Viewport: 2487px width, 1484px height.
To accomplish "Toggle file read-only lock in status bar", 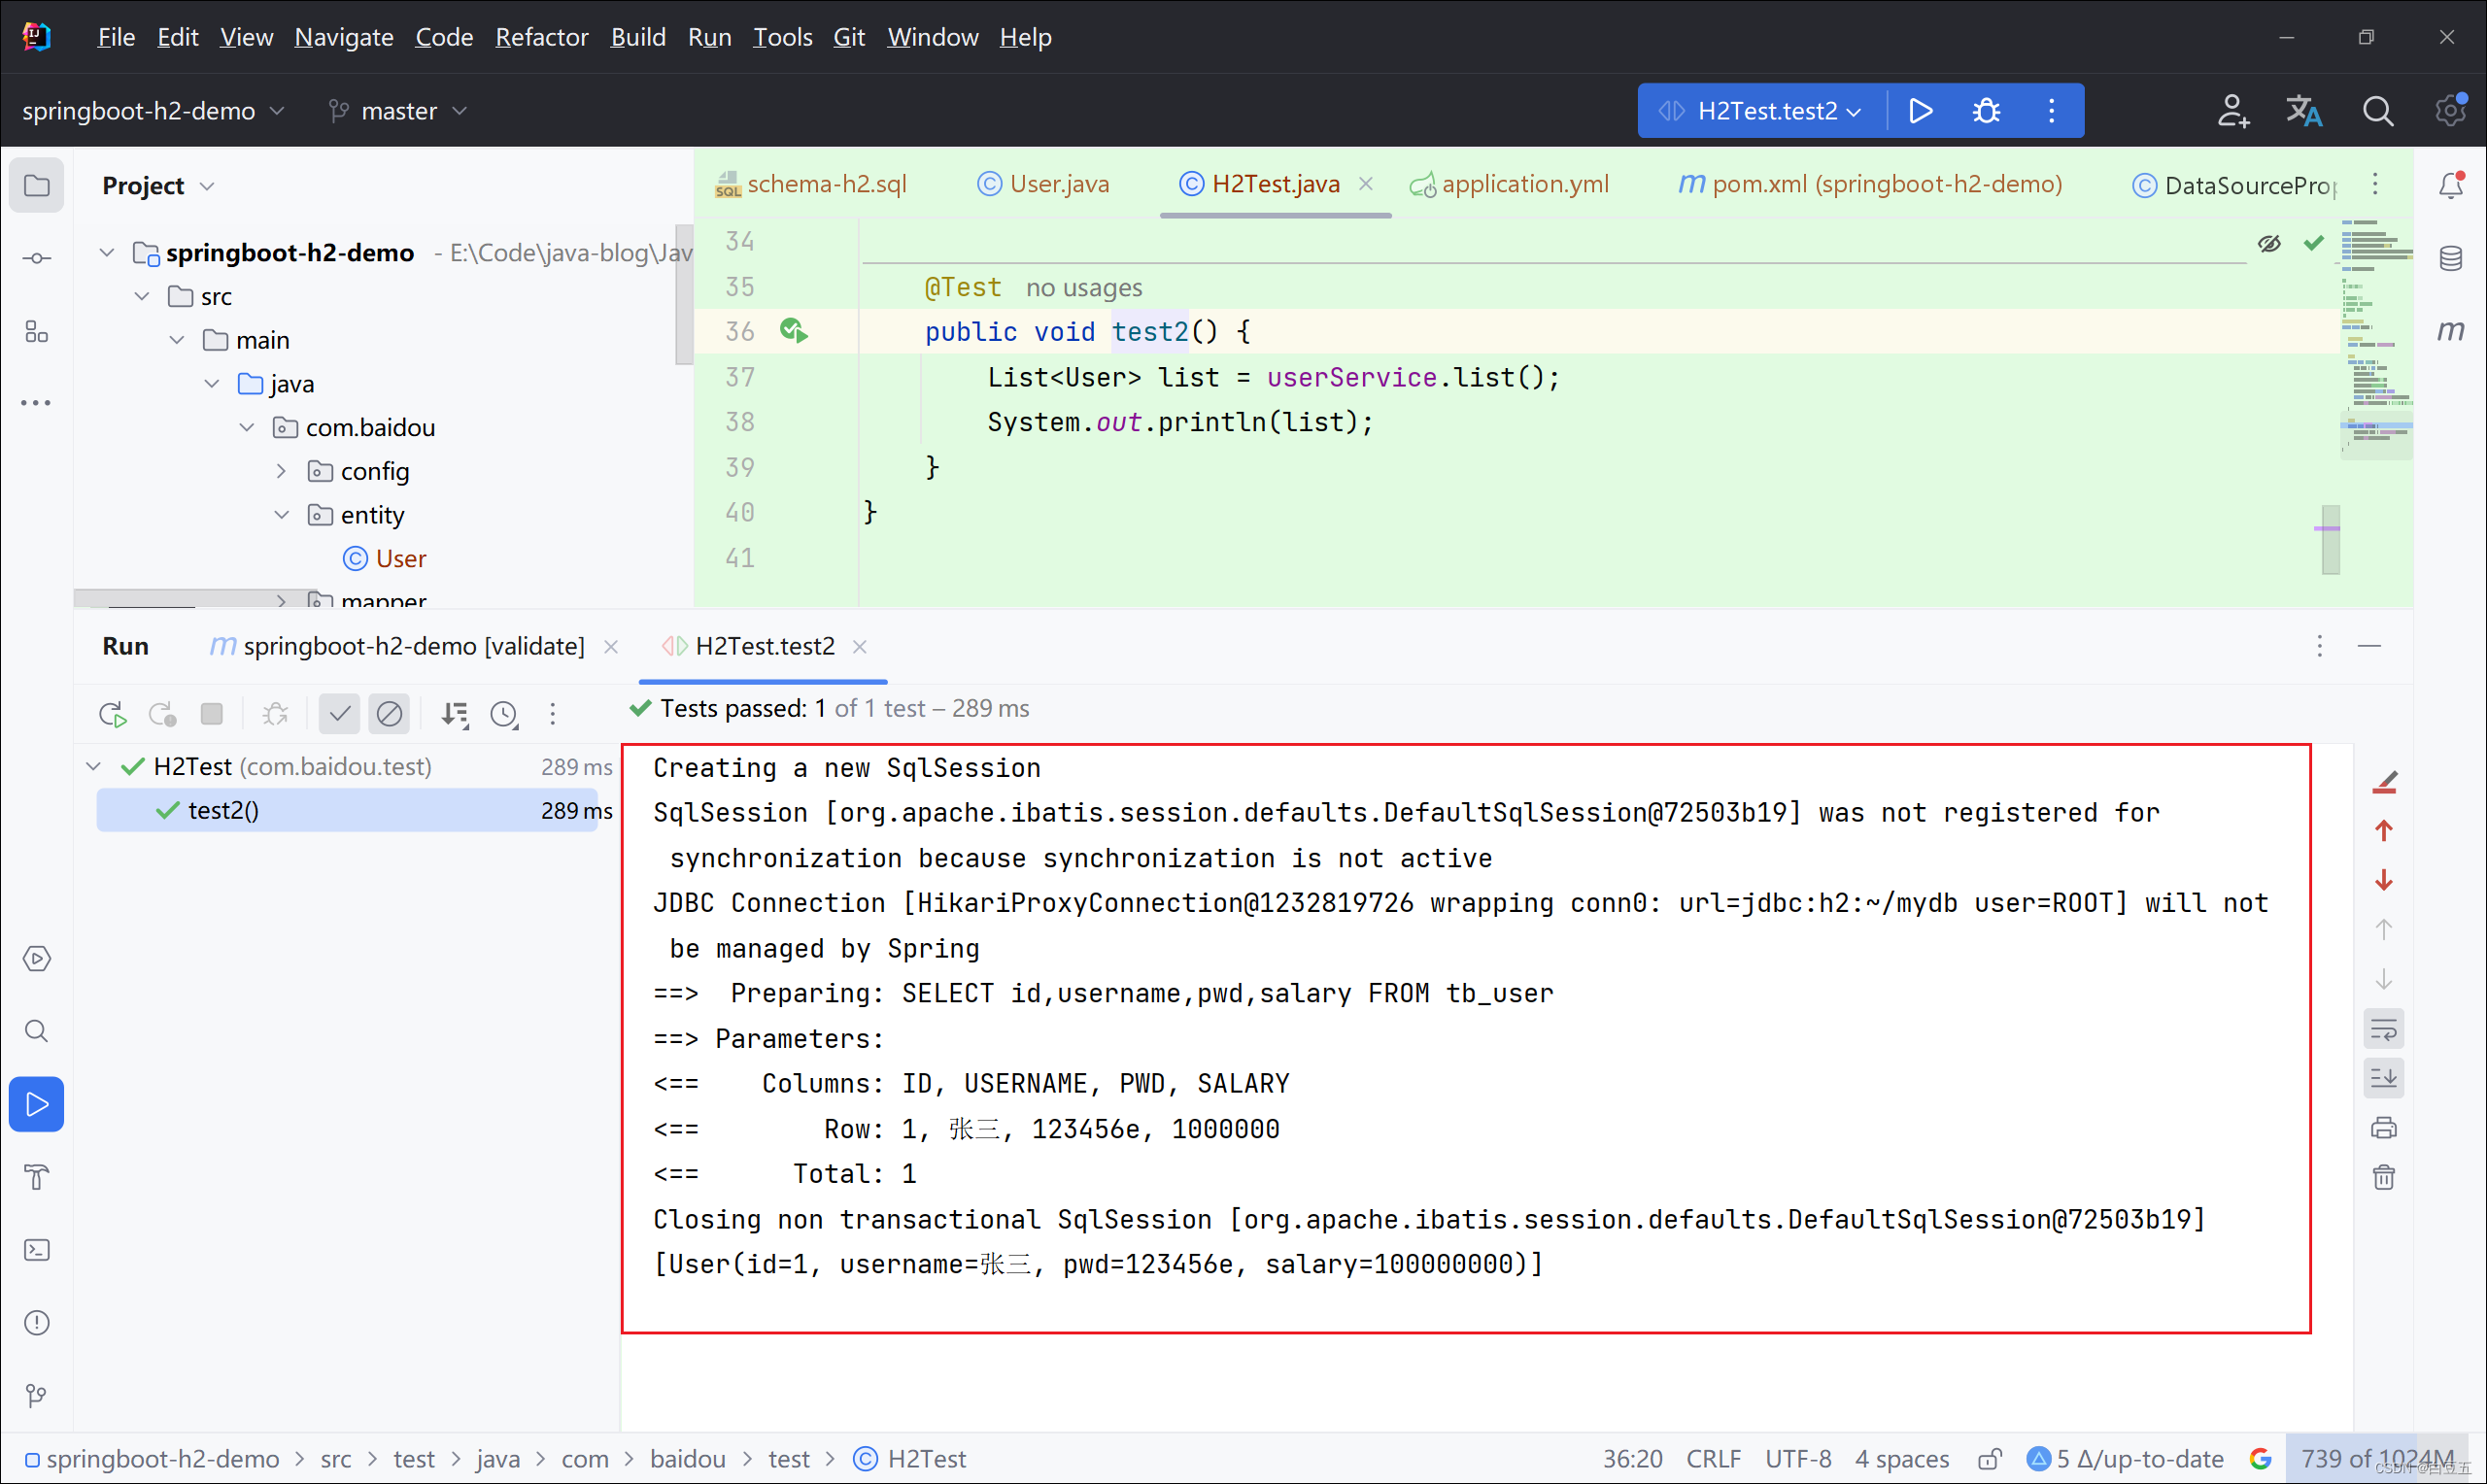I will tap(1989, 1459).
